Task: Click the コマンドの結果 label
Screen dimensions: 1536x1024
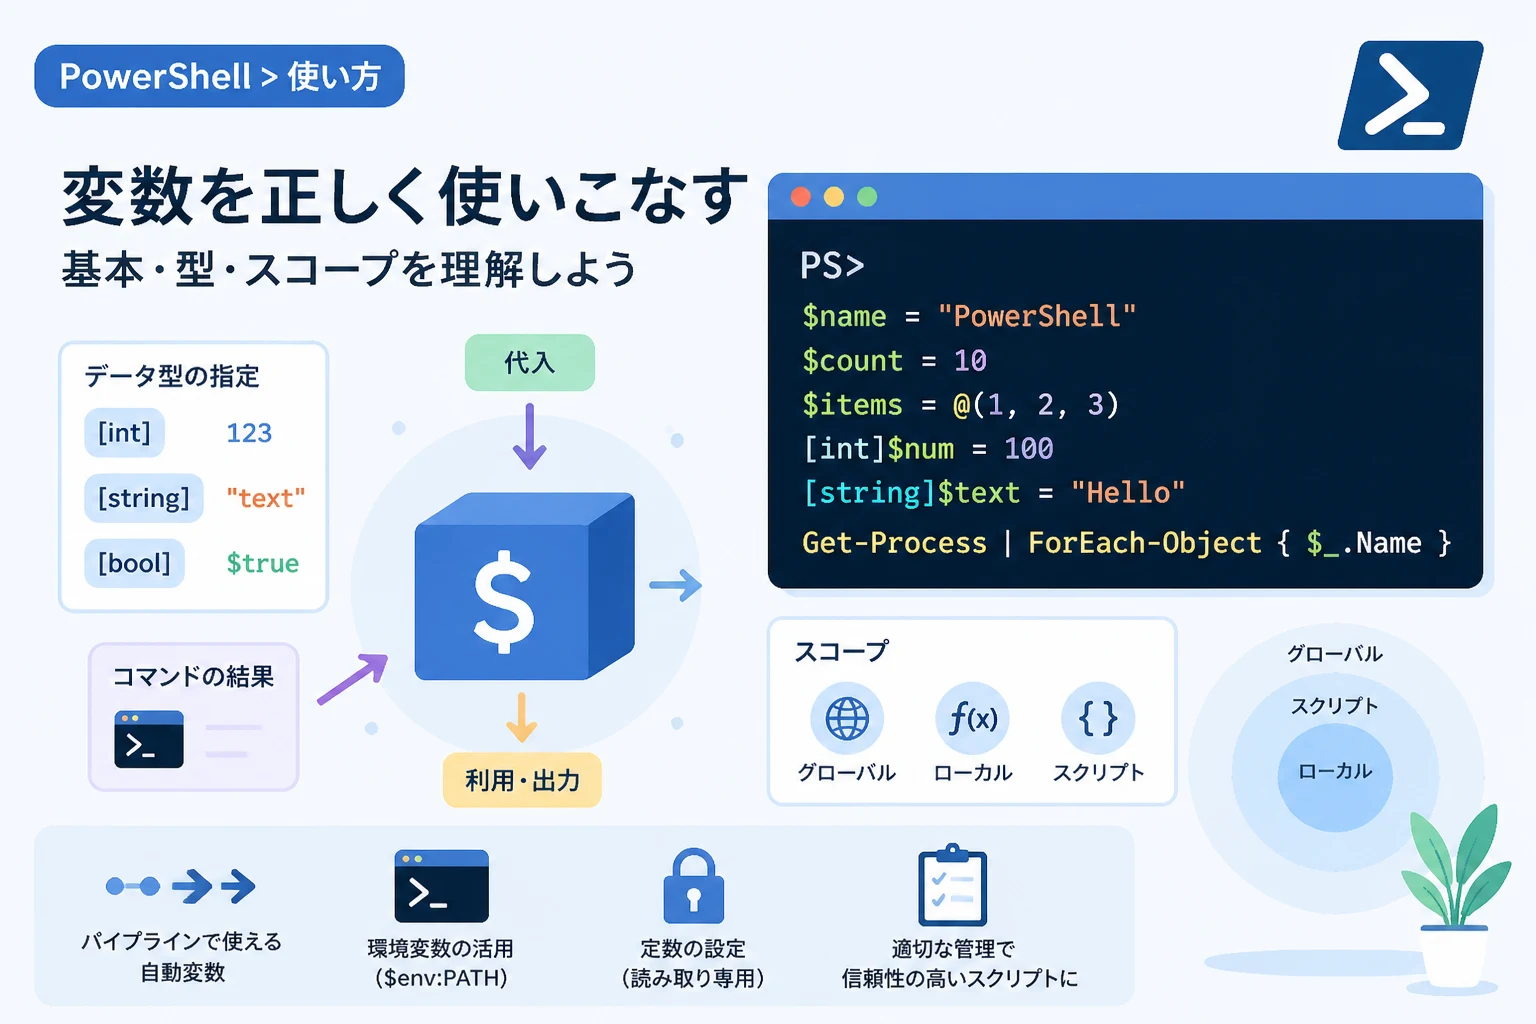Action: [x=193, y=677]
